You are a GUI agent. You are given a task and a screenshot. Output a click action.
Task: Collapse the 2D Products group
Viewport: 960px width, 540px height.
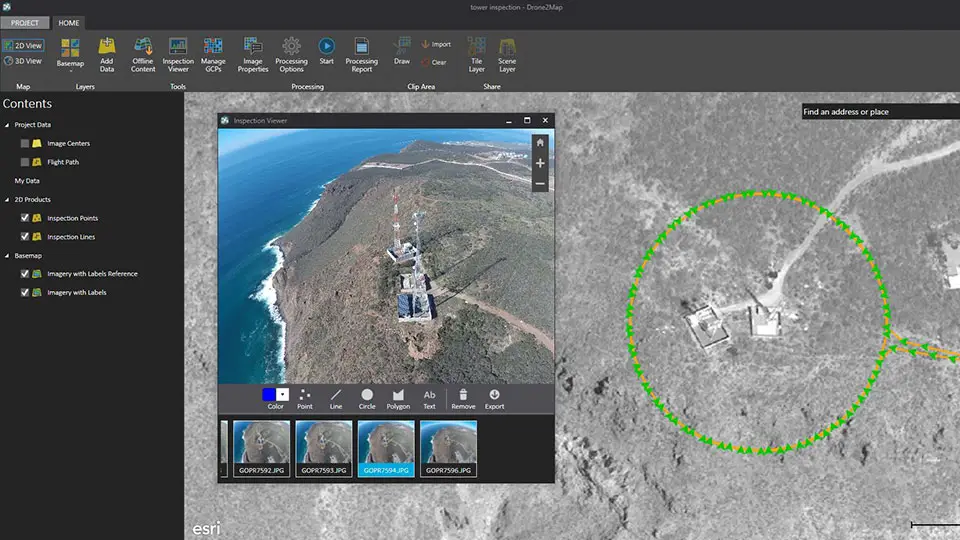pyautogui.click(x=7, y=200)
